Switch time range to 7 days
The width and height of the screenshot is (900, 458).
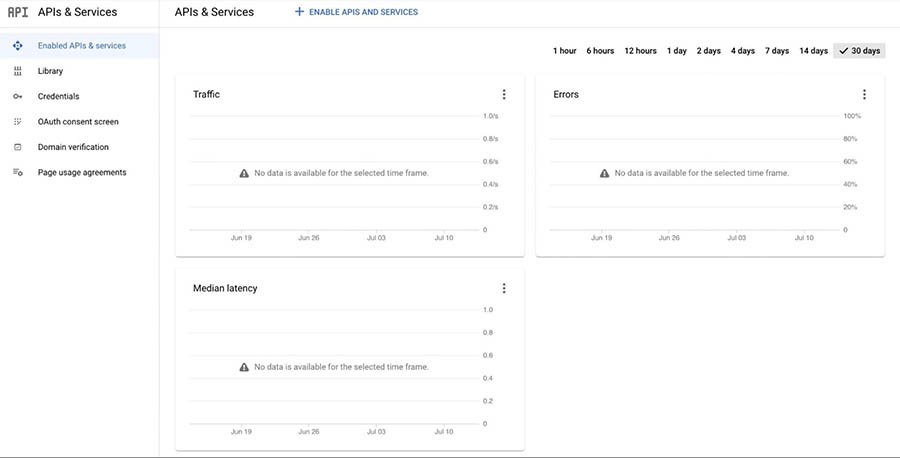click(x=777, y=51)
